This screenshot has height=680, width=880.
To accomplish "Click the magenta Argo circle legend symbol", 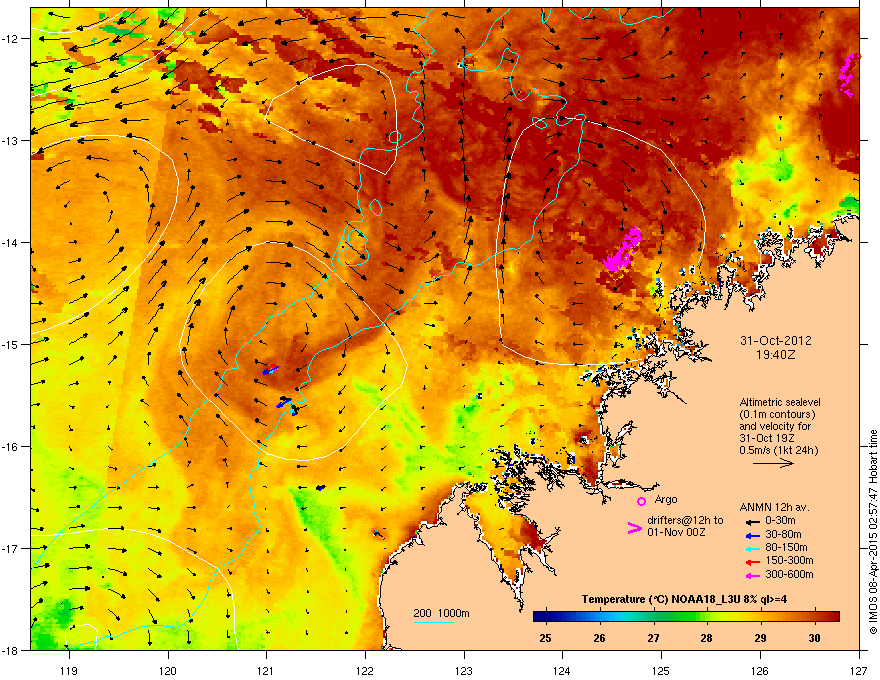I will (x=641, y=501).
